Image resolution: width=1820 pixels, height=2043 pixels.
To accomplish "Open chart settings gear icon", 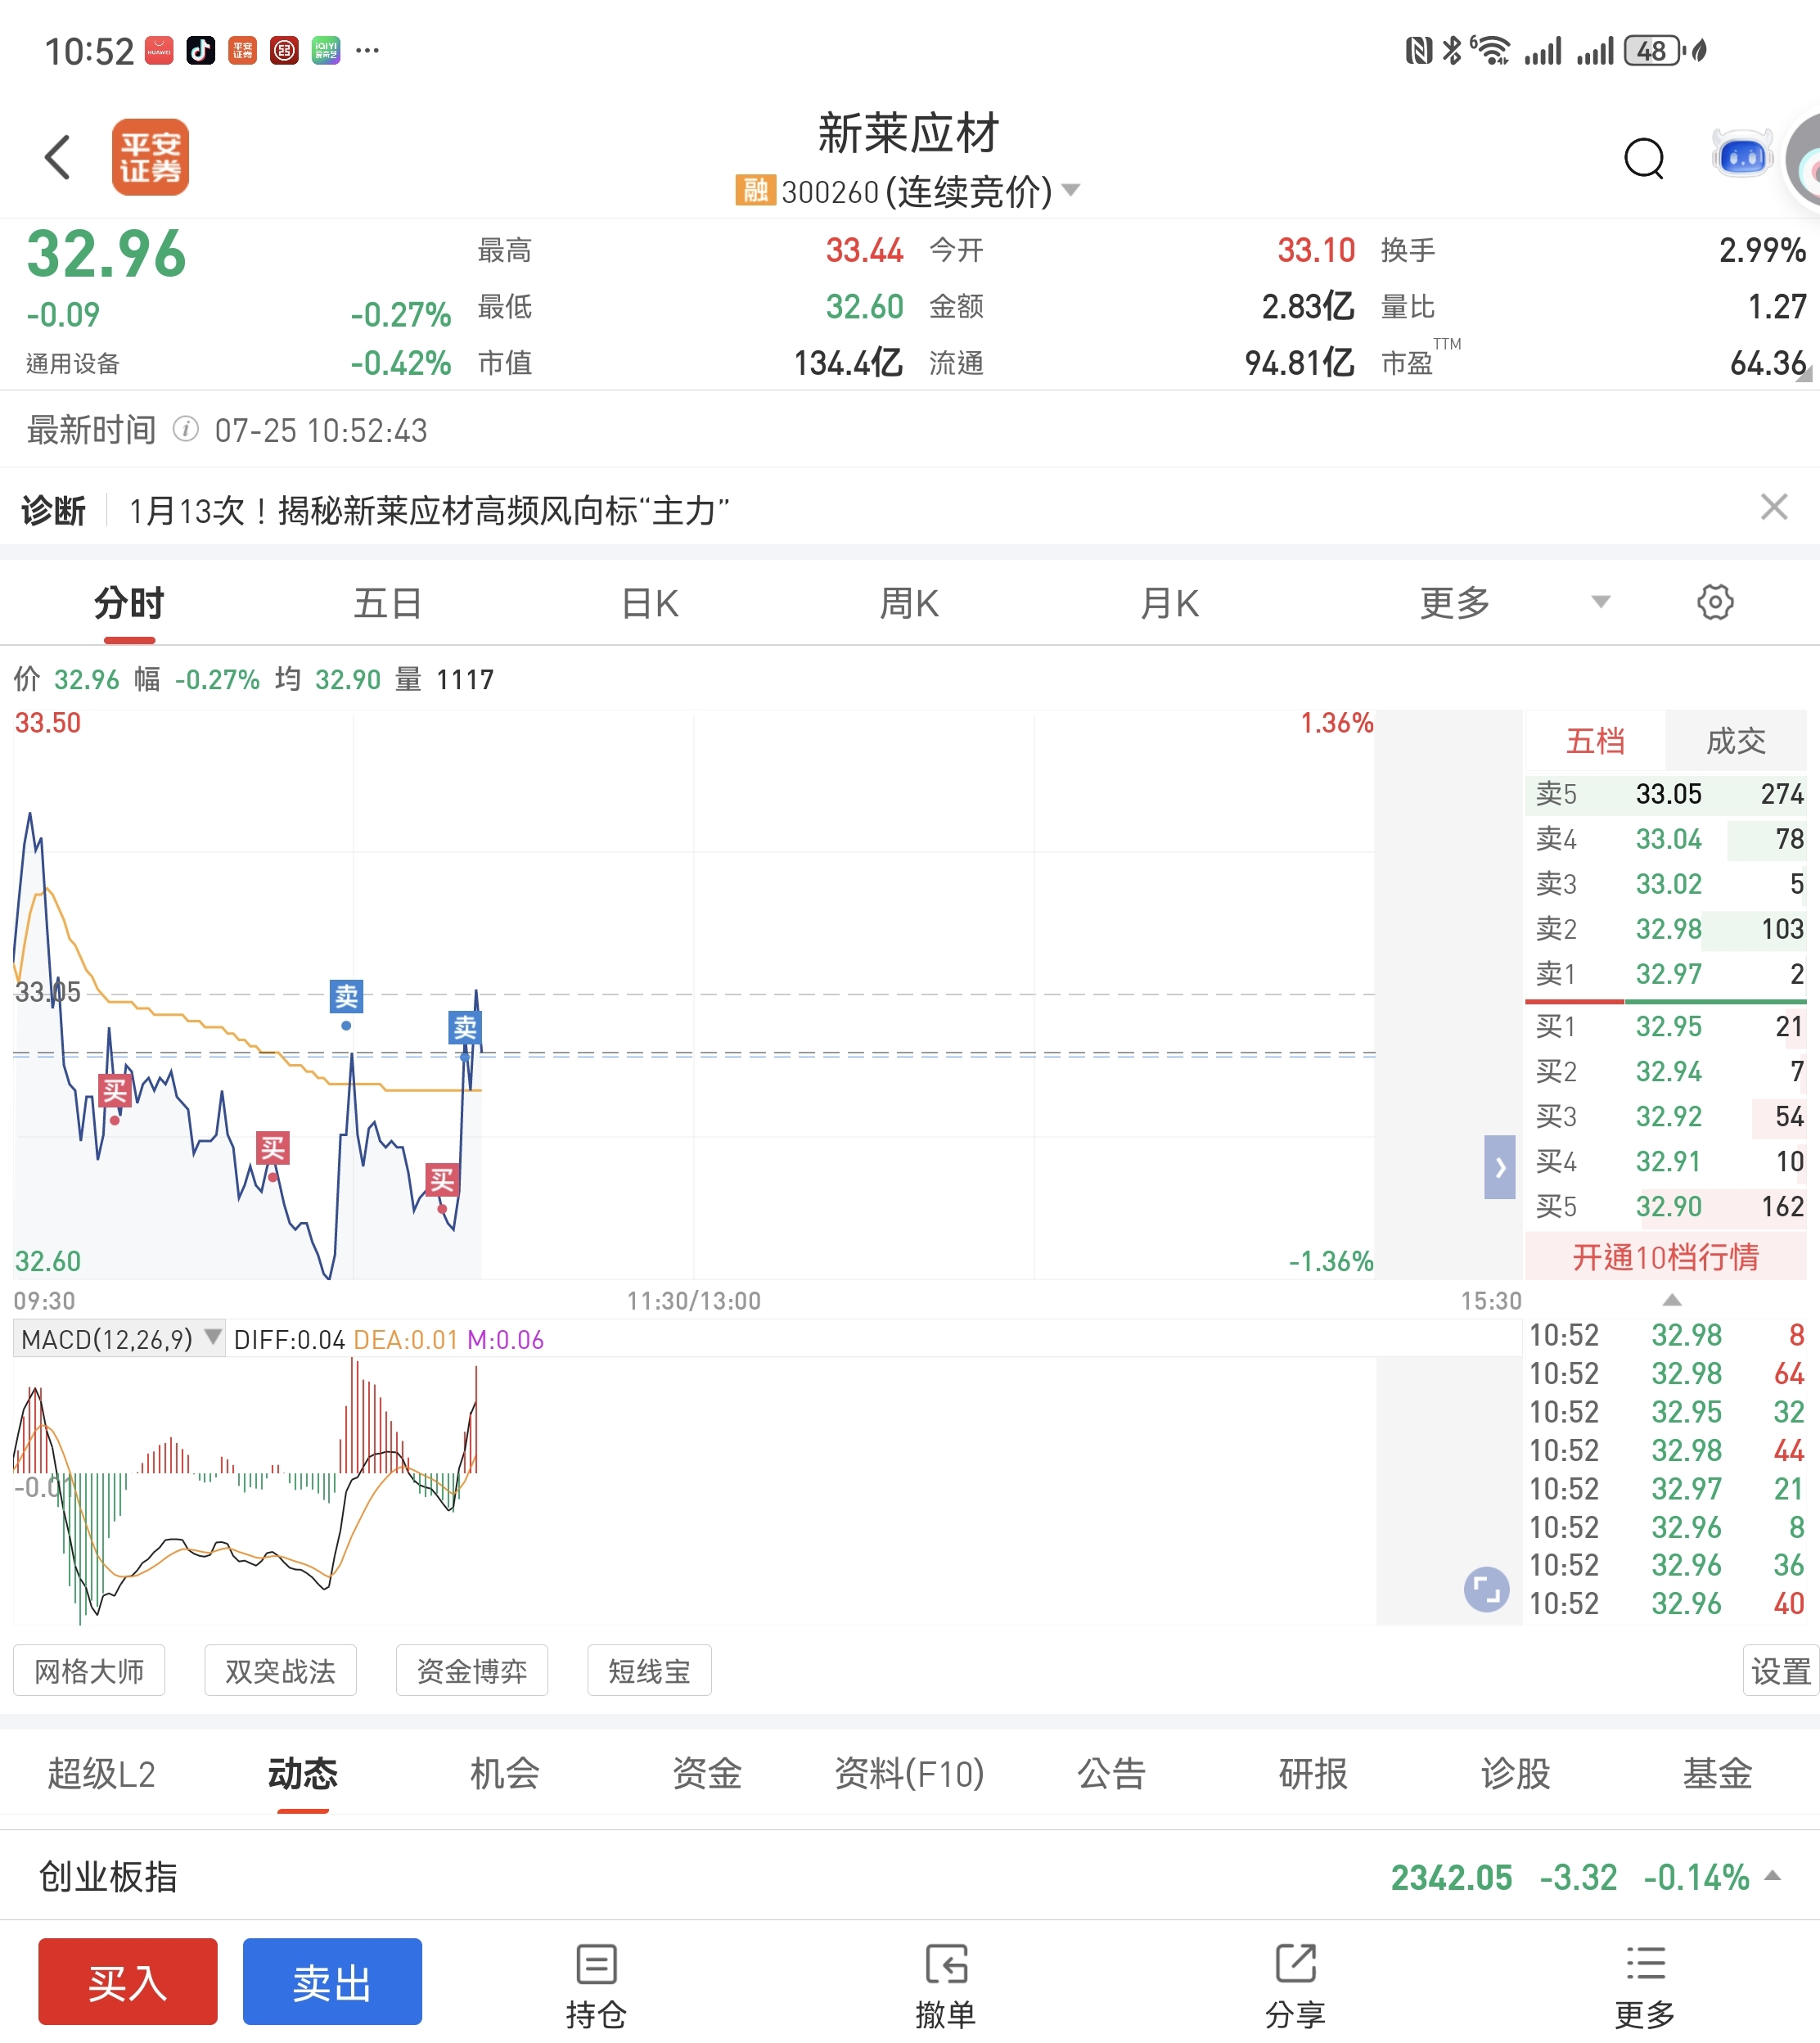I will pyautogui.click(x=1715, y=602).
